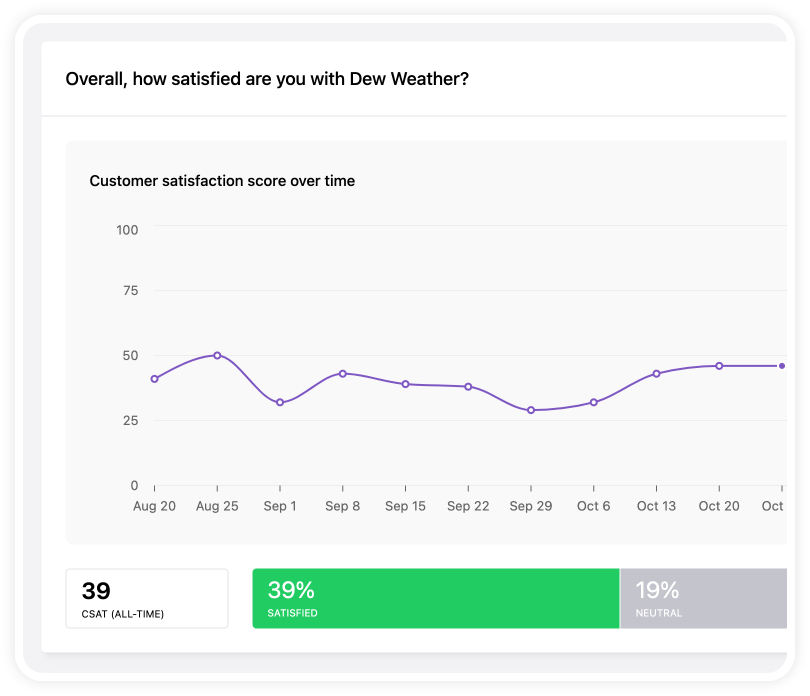Image resolution: width=810 pixels, height=696 pixels.
Task: Select the gray 19% Neutral segment
Action: click(704, 598)
